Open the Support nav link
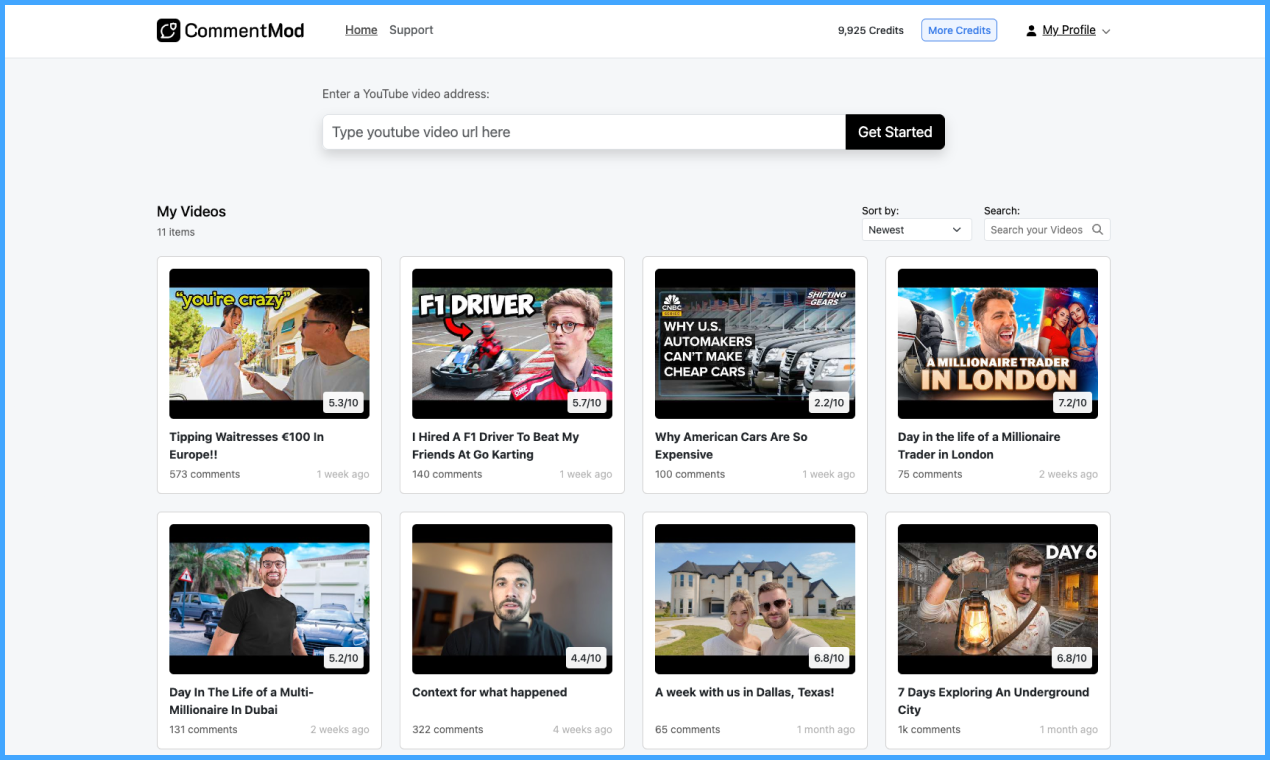1270x760 pixels. (x=411, y=30)
